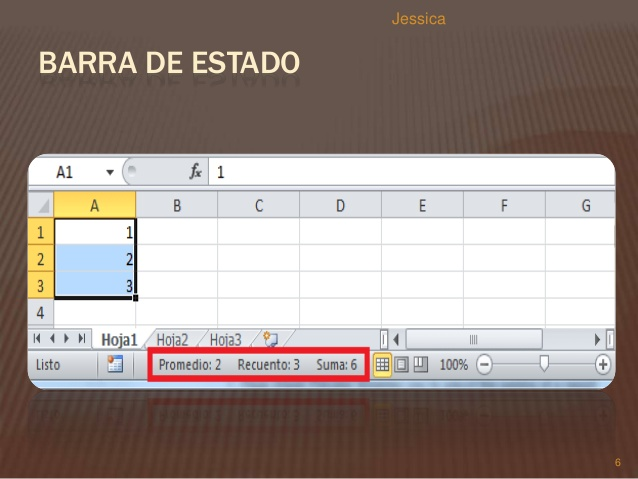Switch to the Hoja2 sheet tab
The width and height of the screenshot is (638, 479).
172,339
